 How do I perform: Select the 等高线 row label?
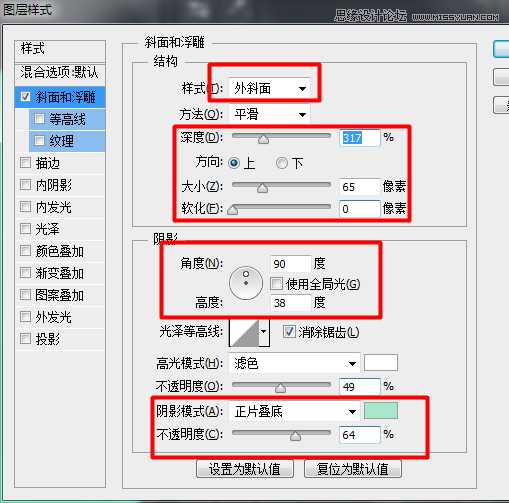point(68,119)
